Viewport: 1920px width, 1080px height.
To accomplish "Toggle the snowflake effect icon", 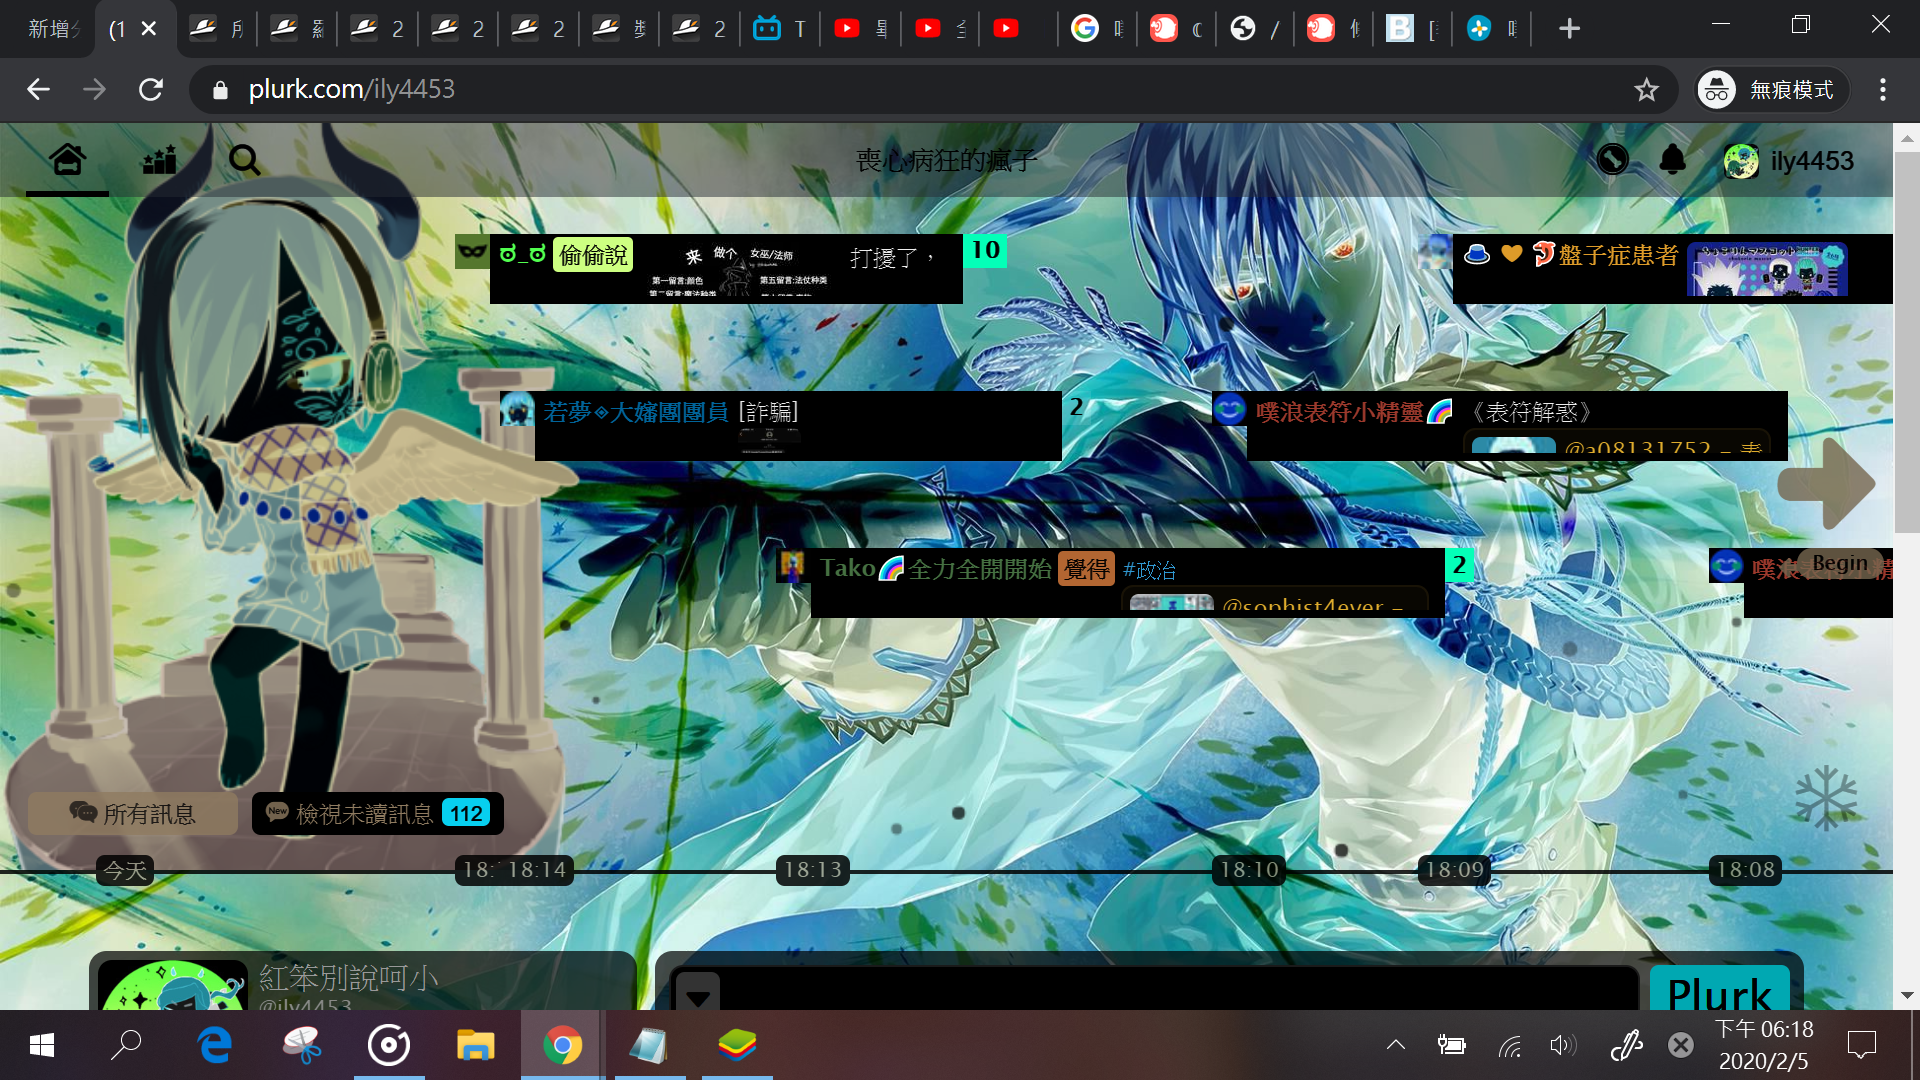I will tap(1825, 798).
